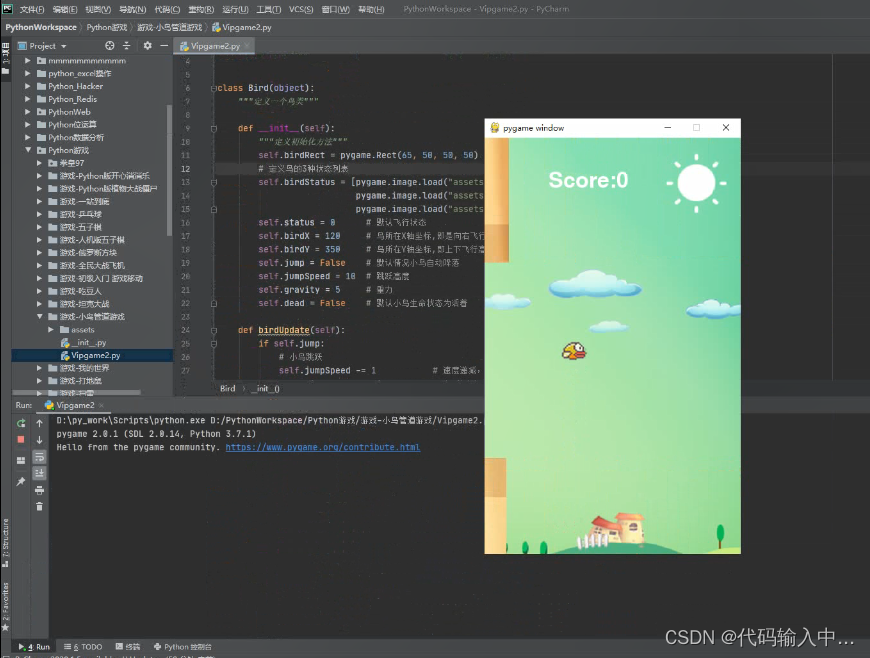Rerun Vipgame2 with green rerun icon
Screen dimensions: 870x658
(21, 423)
